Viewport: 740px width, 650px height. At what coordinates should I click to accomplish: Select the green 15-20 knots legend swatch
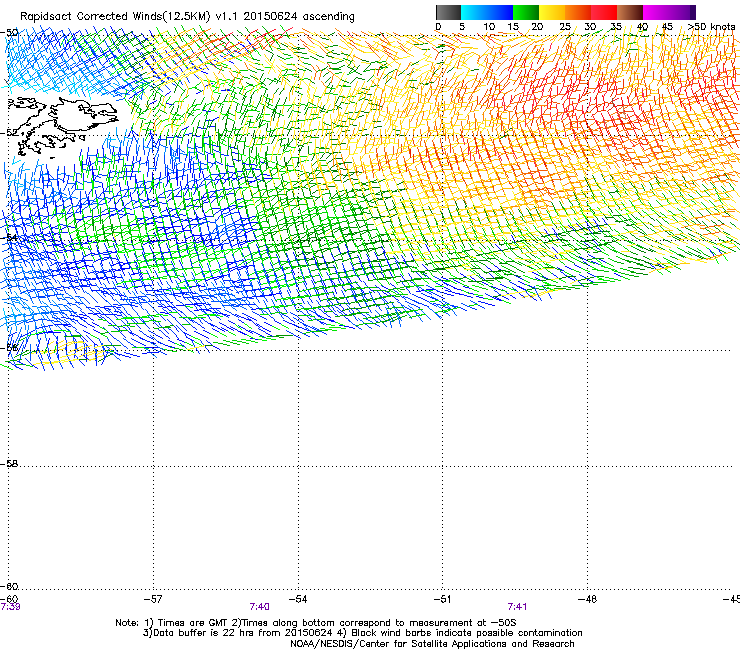pyautogui.click(x=526, y=12)
